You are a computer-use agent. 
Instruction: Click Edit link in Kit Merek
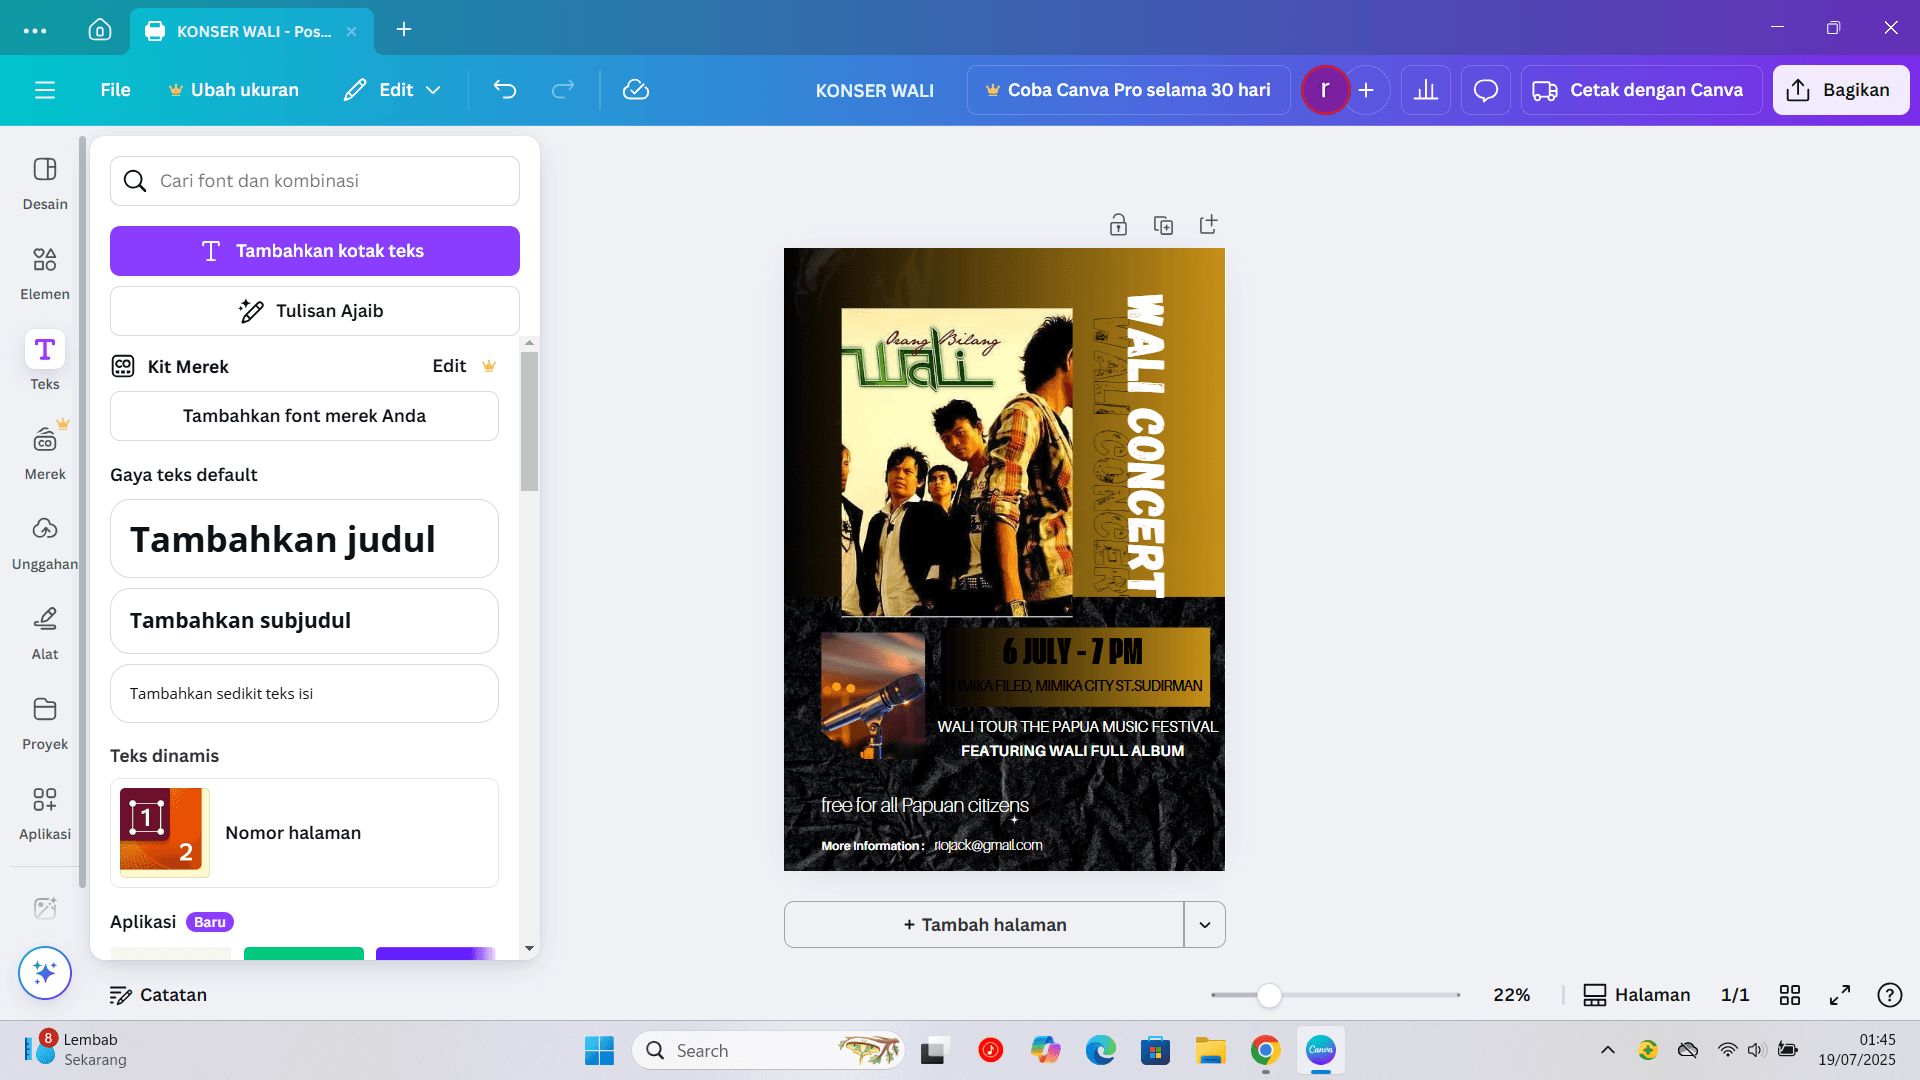(449, 366)
